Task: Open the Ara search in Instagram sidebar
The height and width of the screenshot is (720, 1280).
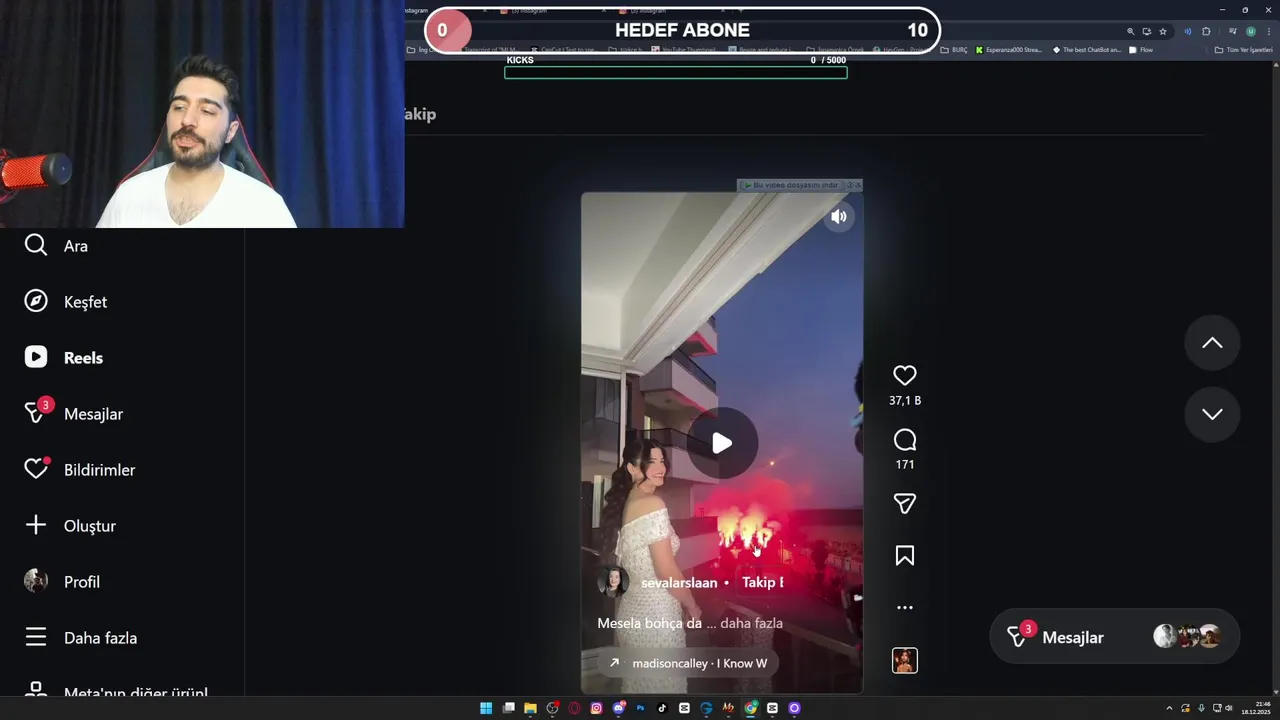Action: click(57, 245)
